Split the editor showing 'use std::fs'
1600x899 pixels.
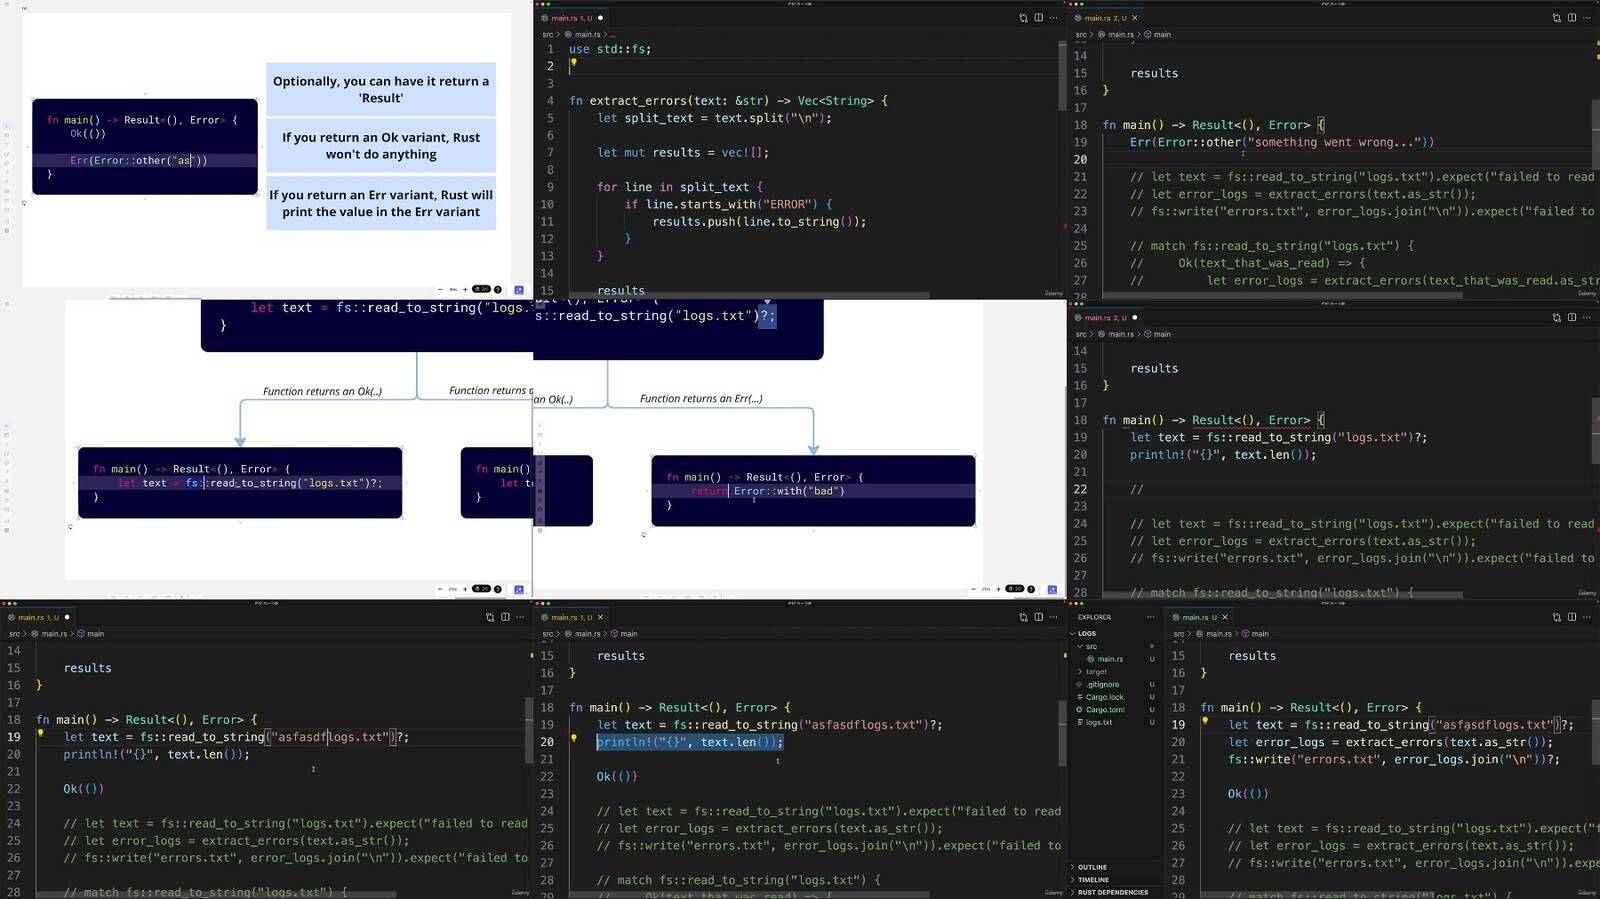[1038, 18]
